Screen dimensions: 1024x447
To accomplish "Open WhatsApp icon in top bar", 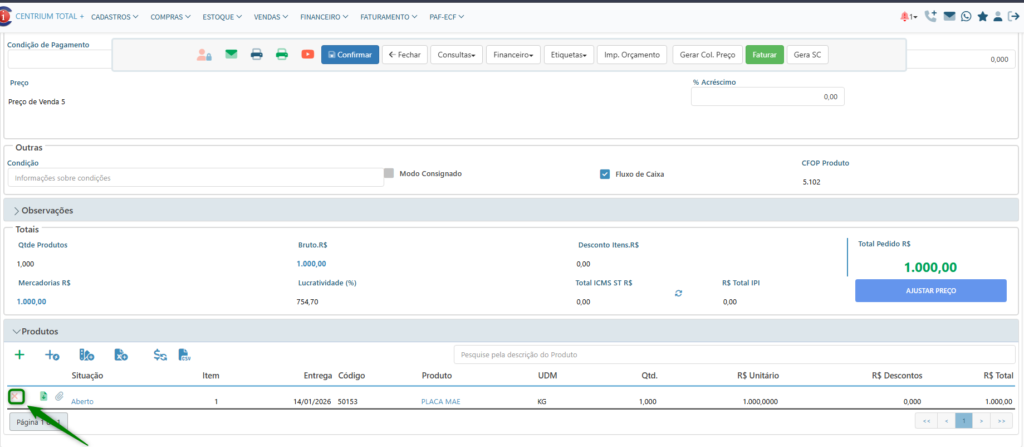I will (965, 17).
